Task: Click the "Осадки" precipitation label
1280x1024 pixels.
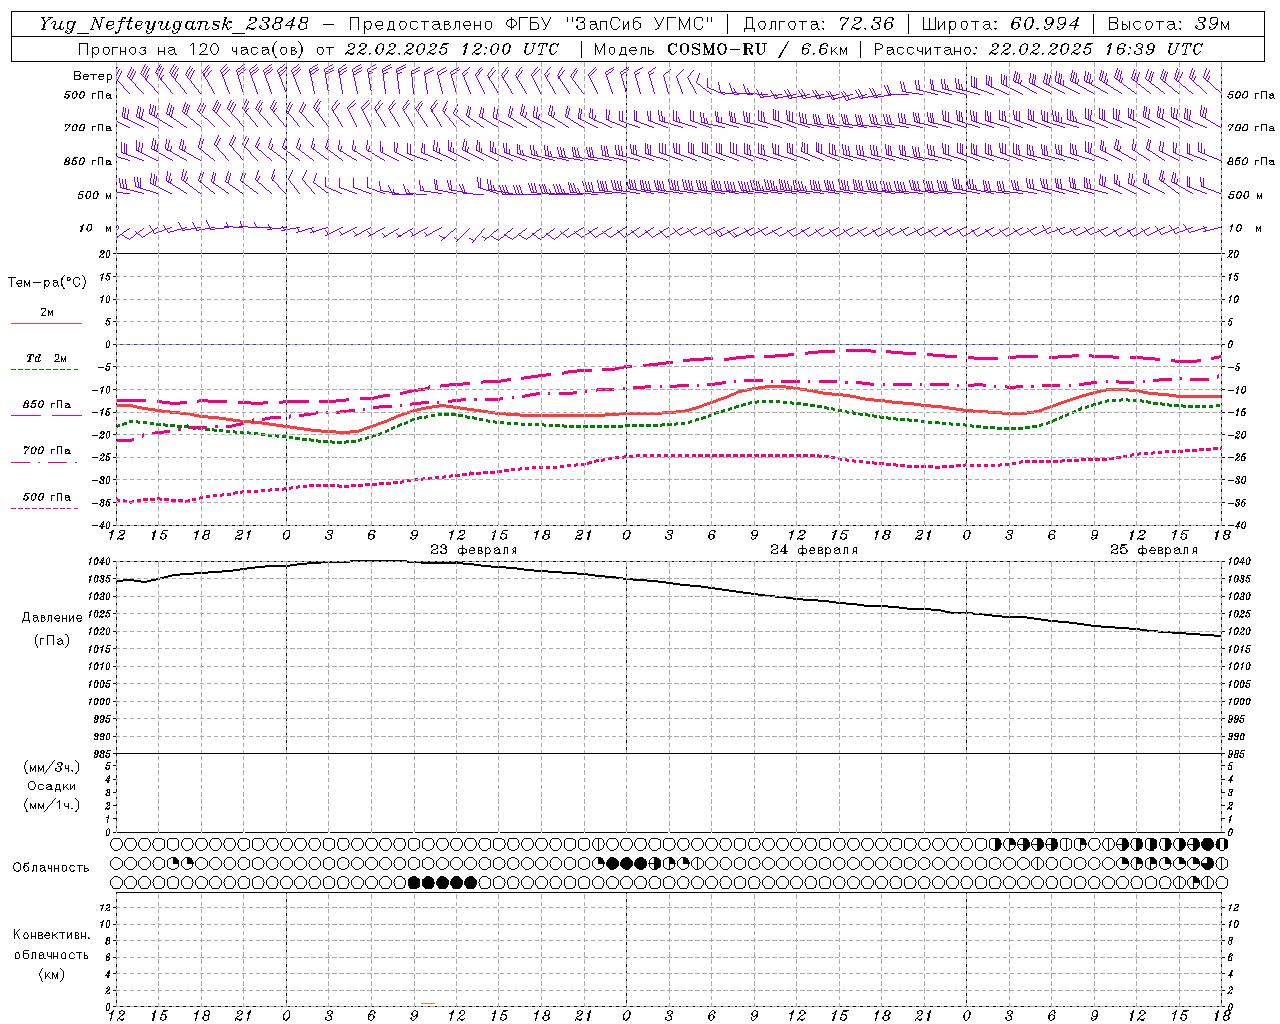Action: pyautogui.click(x=52, y=786)
